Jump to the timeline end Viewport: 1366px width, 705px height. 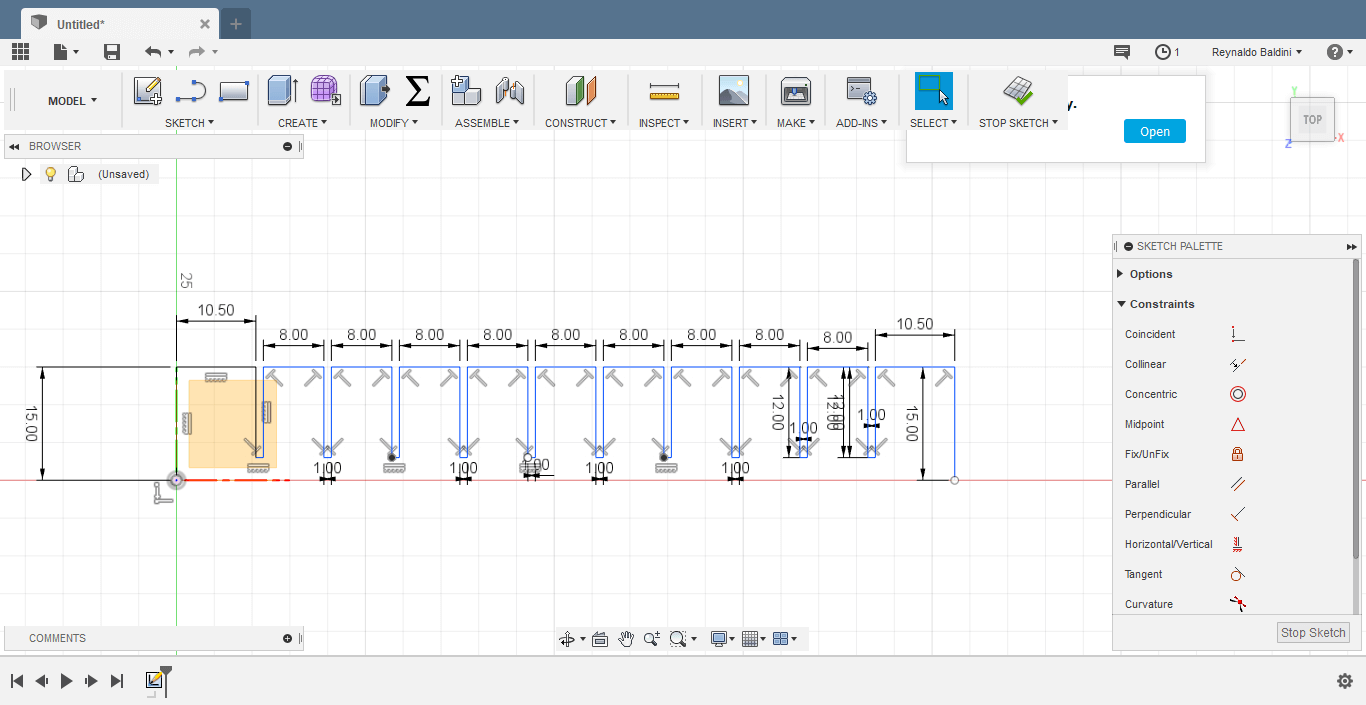[117, 681]
